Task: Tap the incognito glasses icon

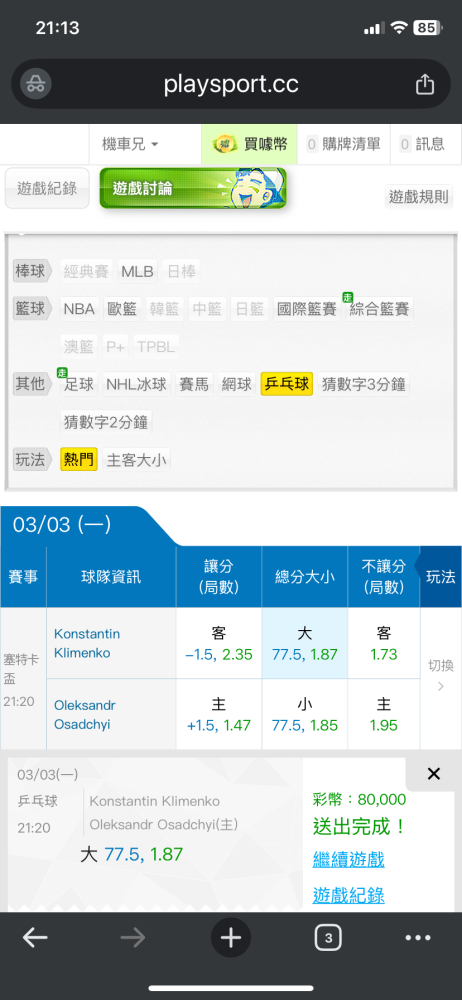Action: tap(36, 84)
